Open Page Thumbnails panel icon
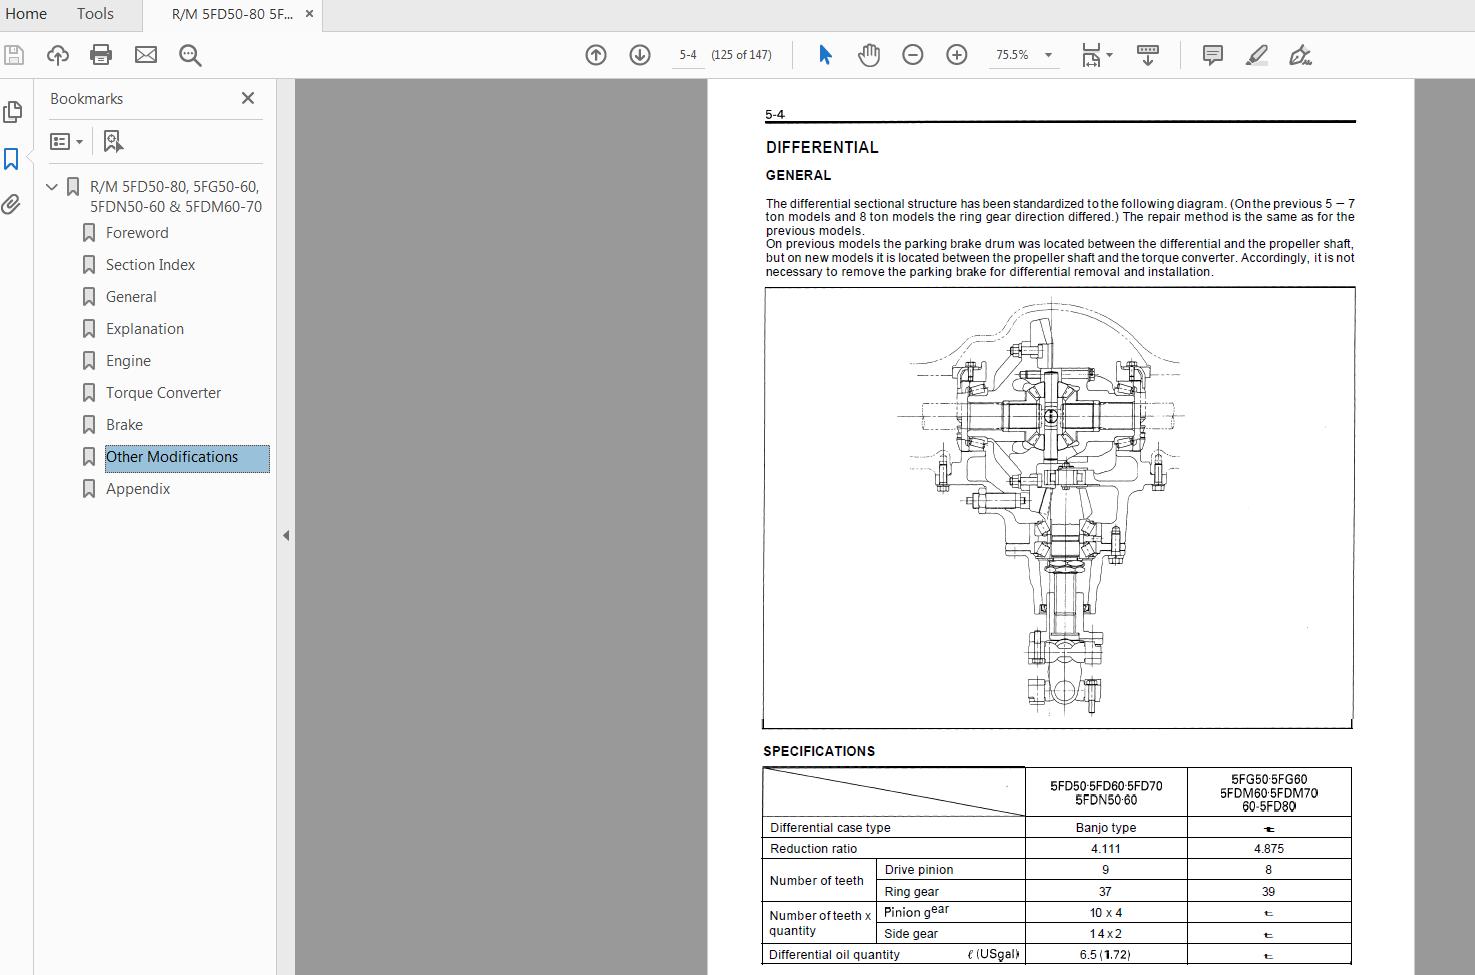Viewport: 1475px width, 975px height. 13,112
